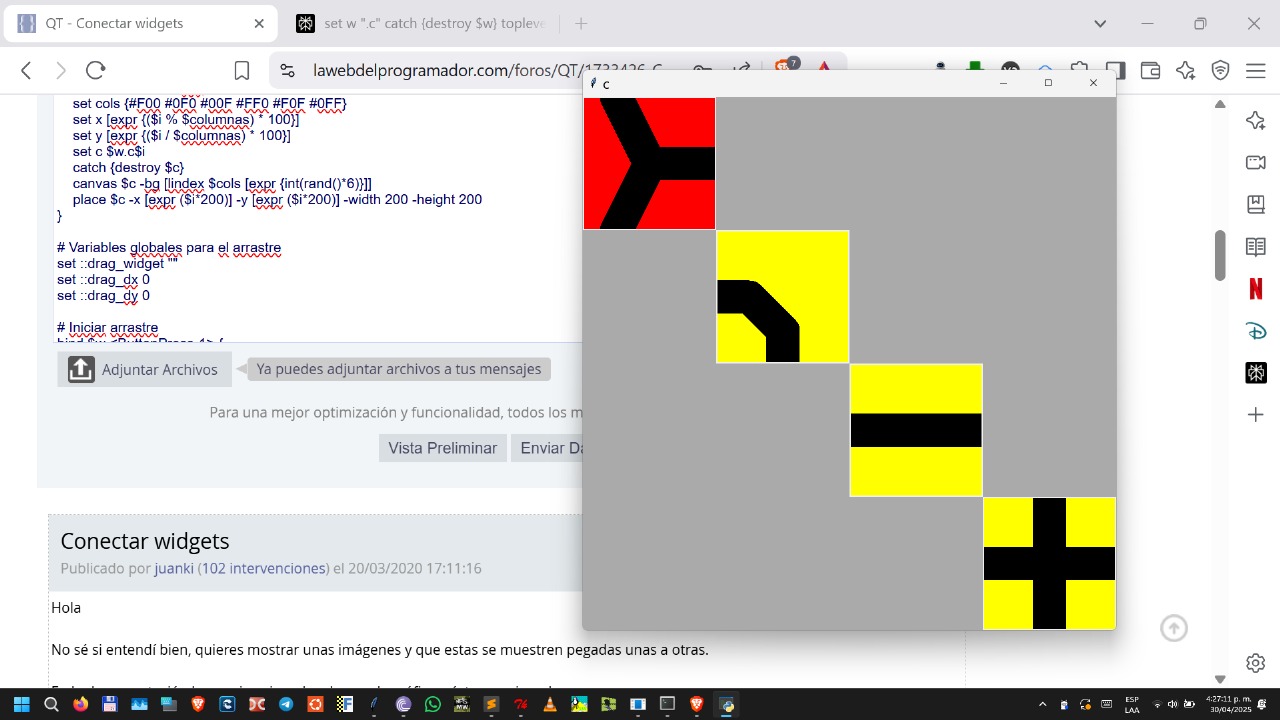Toggle the browser sidebar panel icon
The height and width of the screenshot is (720, 1280).
tap(1115, 70)
